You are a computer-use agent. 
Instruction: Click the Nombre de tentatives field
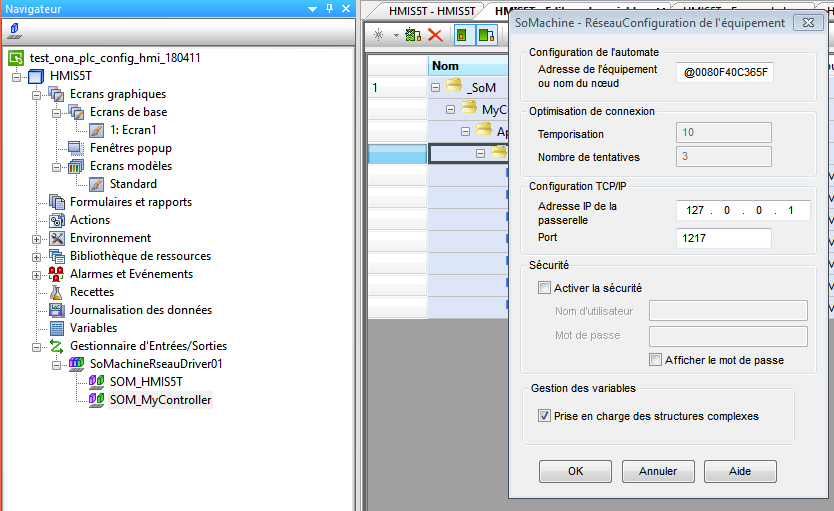723,156
